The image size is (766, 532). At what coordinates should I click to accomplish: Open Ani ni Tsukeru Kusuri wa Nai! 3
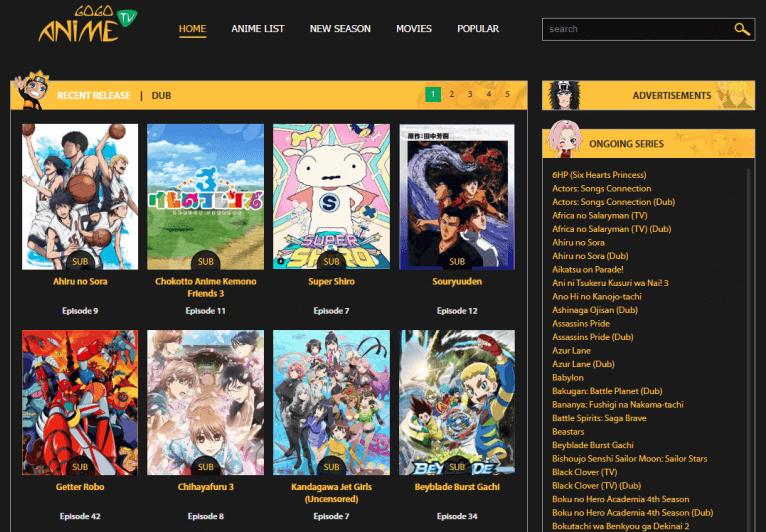click(x=610, y=283)
